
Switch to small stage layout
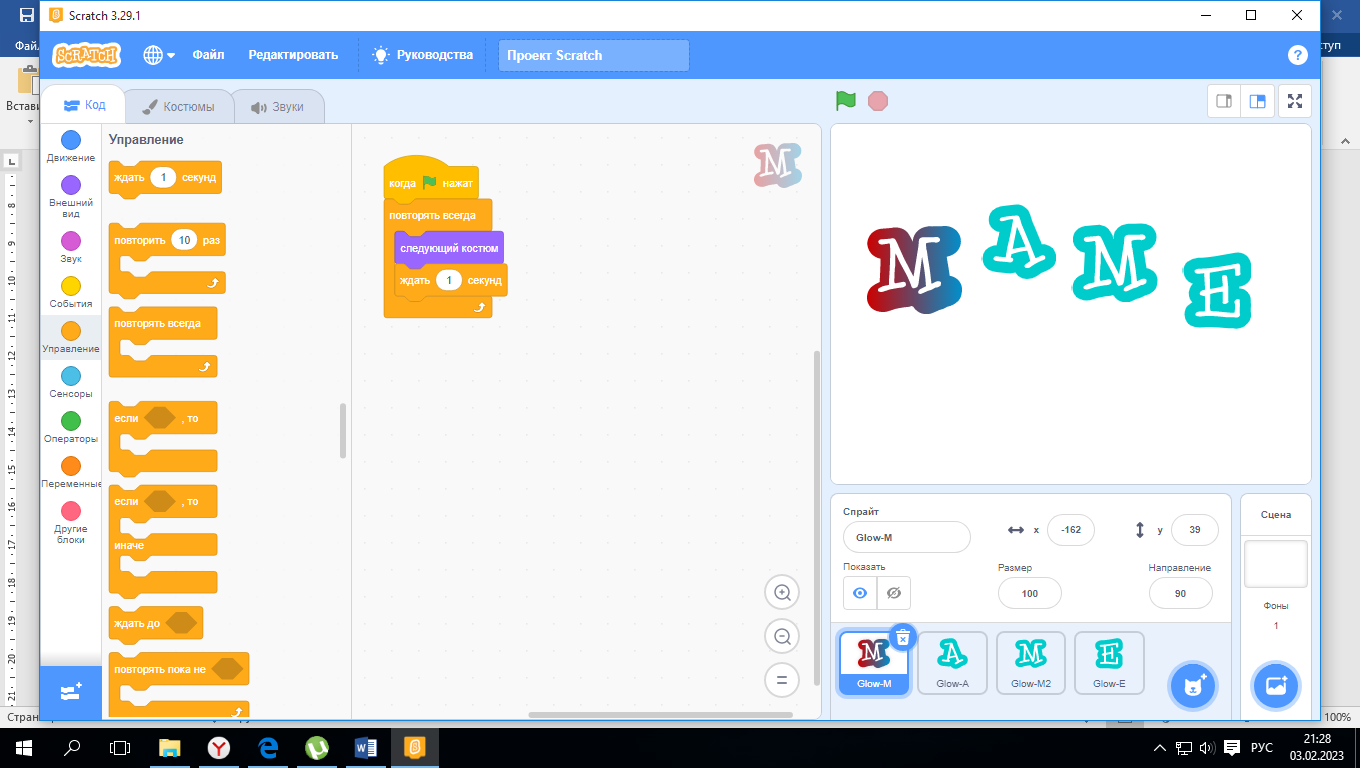point(1224,101)
